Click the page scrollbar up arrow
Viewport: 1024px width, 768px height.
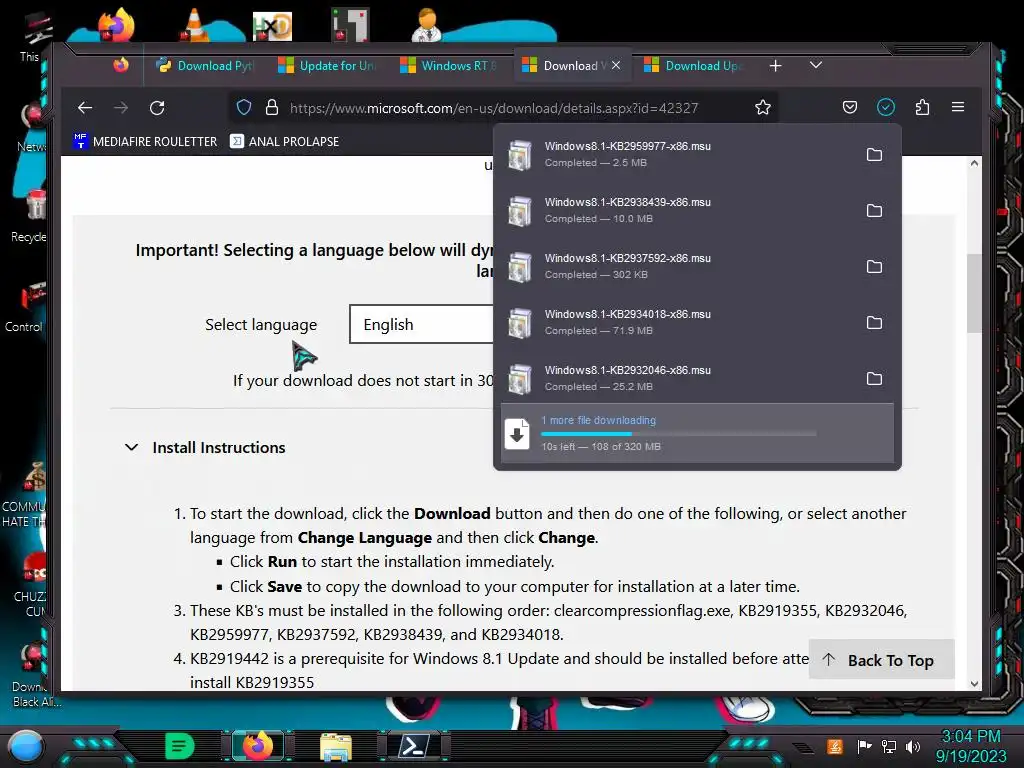[974, 163]
